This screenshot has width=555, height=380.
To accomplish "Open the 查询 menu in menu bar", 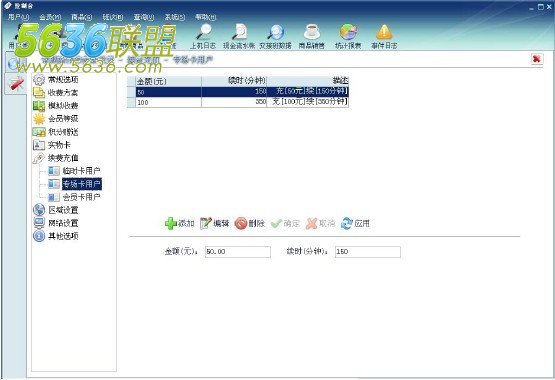I will 144,17.
